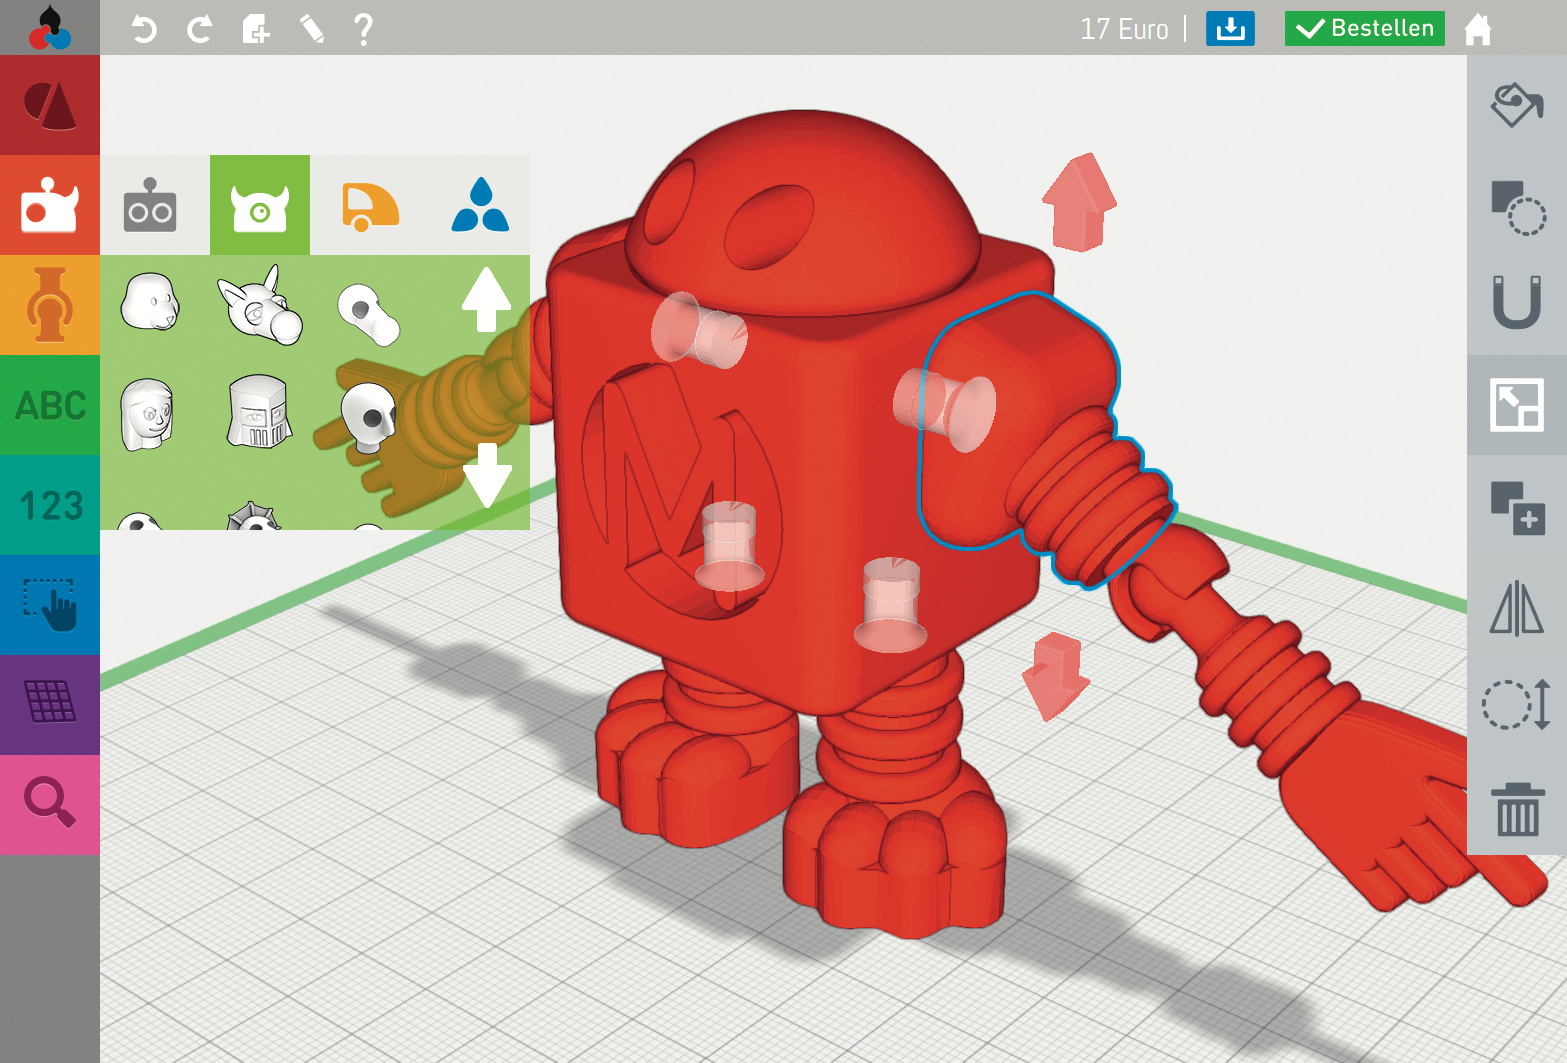1567x1063 pixels.
Task: Download the model with the blue download button
Action: (1230, 28)
